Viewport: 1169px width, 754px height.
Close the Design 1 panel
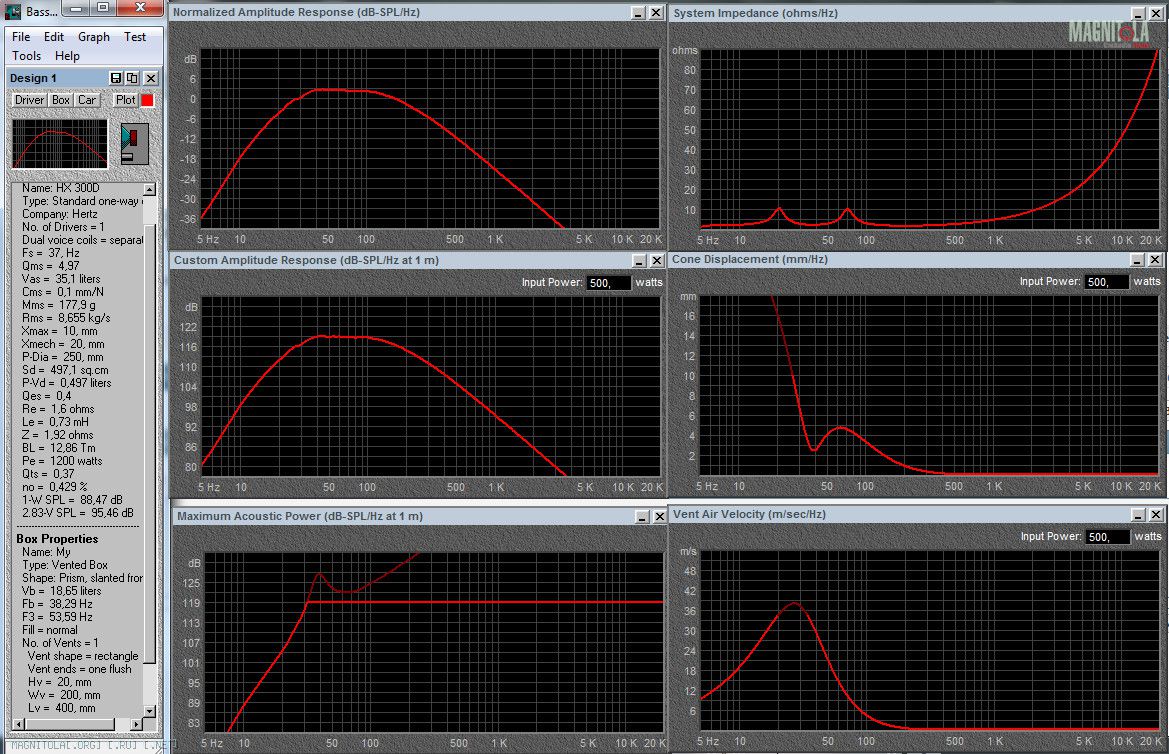(x=151, y=78)
